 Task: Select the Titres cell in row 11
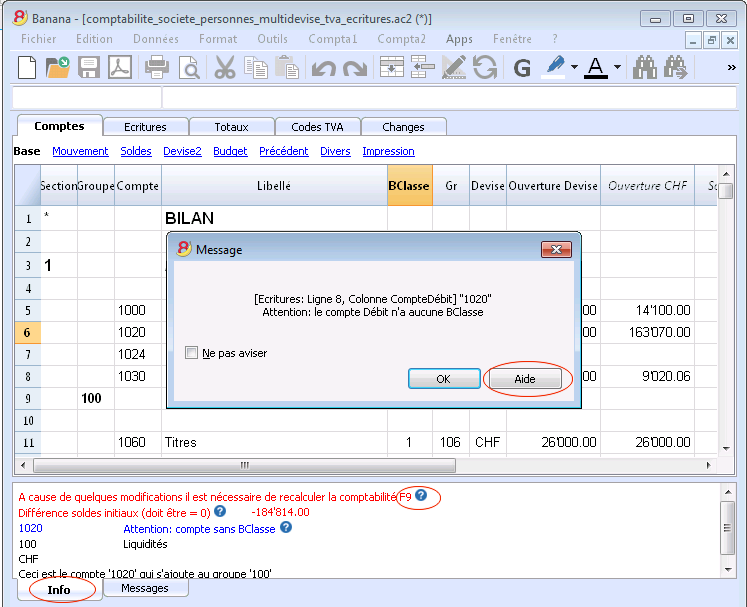click(x=274, y=442)
